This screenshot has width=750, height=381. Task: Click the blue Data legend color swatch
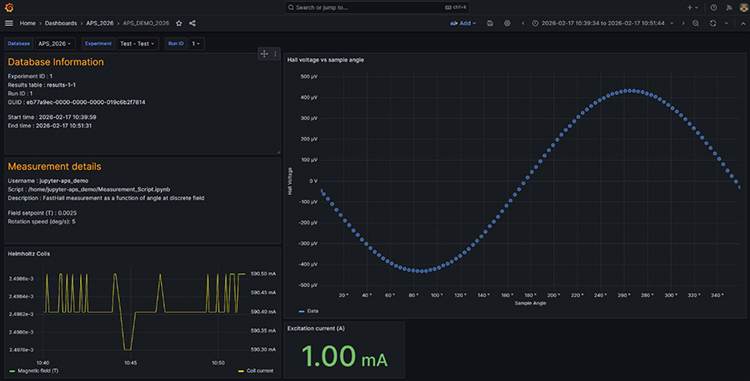(x=301, y=311)
